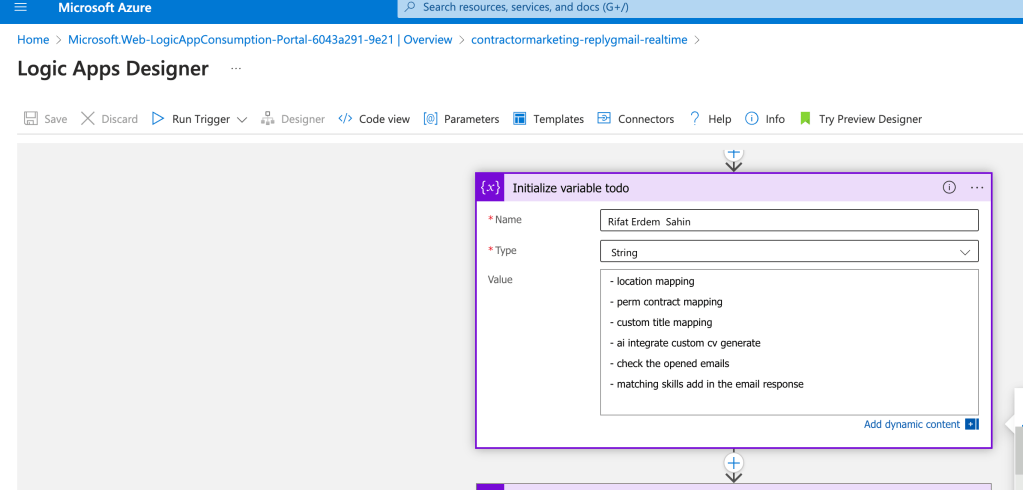
Task: Click the Parameters [@] icon
Action: pos(430,119)
